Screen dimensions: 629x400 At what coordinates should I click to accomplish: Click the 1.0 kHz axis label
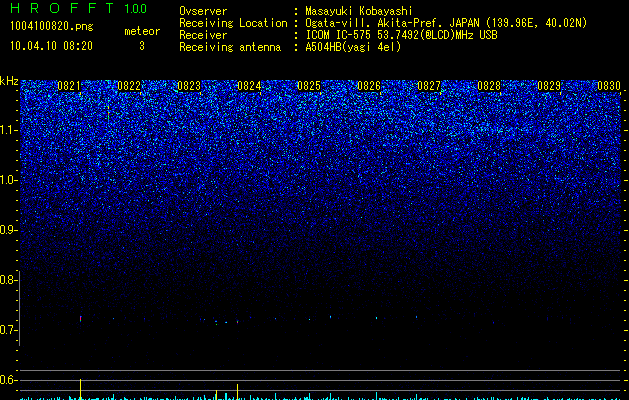point(8,180)
